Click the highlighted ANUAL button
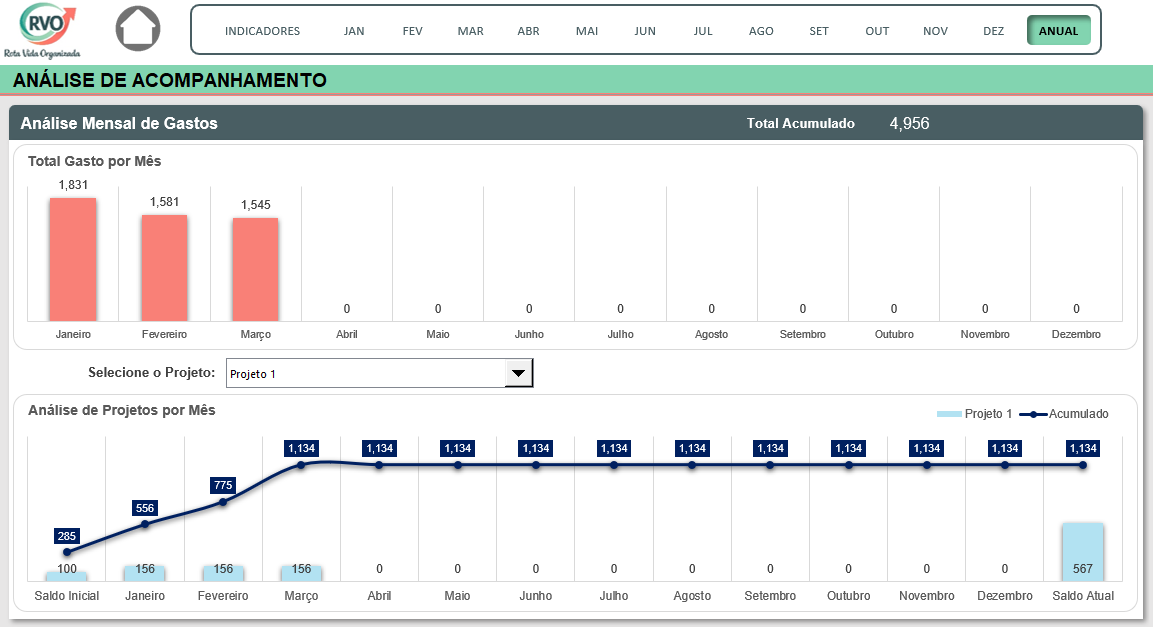 point(1059,31)
